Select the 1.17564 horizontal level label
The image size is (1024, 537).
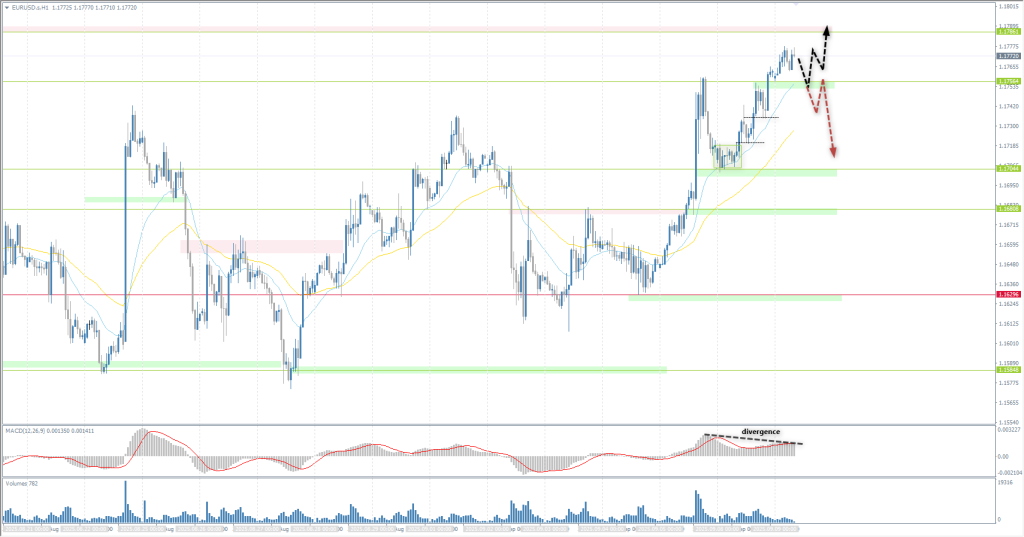click(x=1008, y=81)
